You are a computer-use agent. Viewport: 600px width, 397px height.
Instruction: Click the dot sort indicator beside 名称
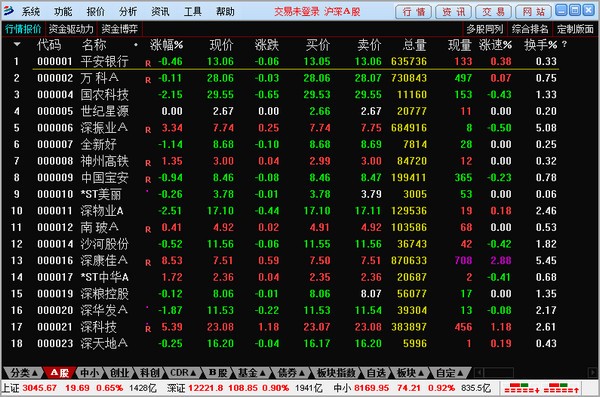click(136, 45)
